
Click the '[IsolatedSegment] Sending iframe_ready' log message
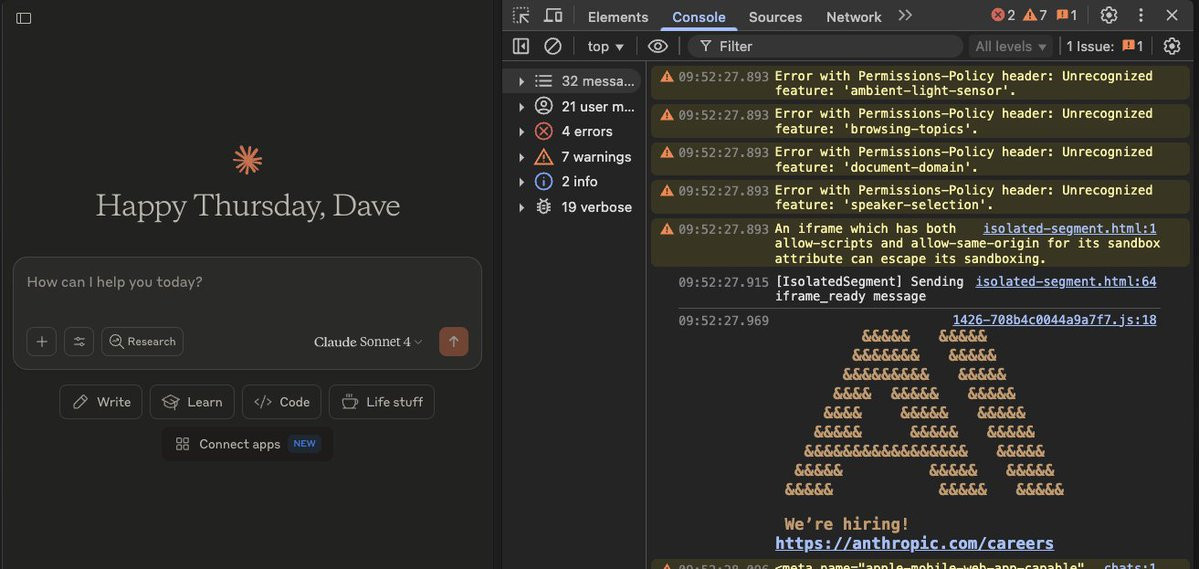click(869, 289)
